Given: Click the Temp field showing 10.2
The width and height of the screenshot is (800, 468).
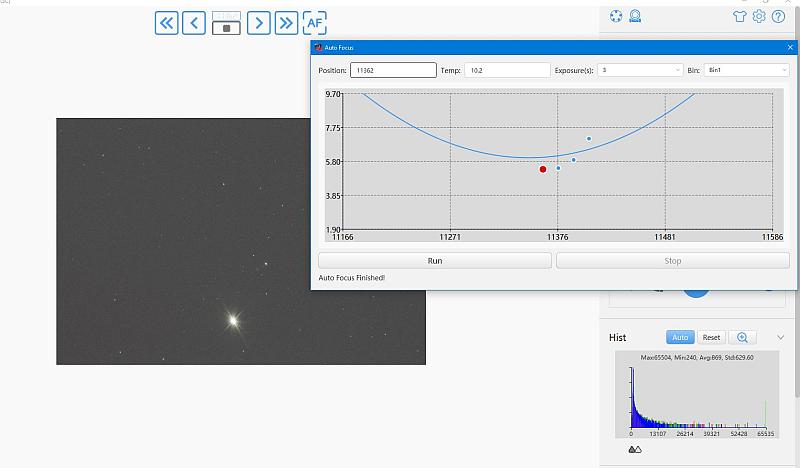Looking at the screenshot, I should point(507,70).
